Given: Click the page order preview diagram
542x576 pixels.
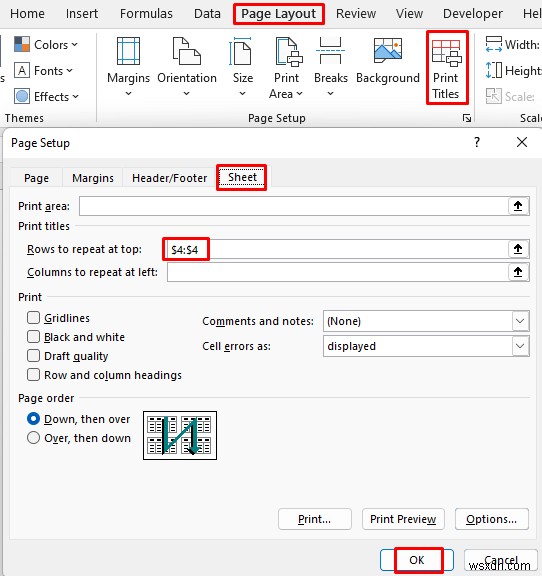Looking at the screenshot, I should click(x=180, y=435).
